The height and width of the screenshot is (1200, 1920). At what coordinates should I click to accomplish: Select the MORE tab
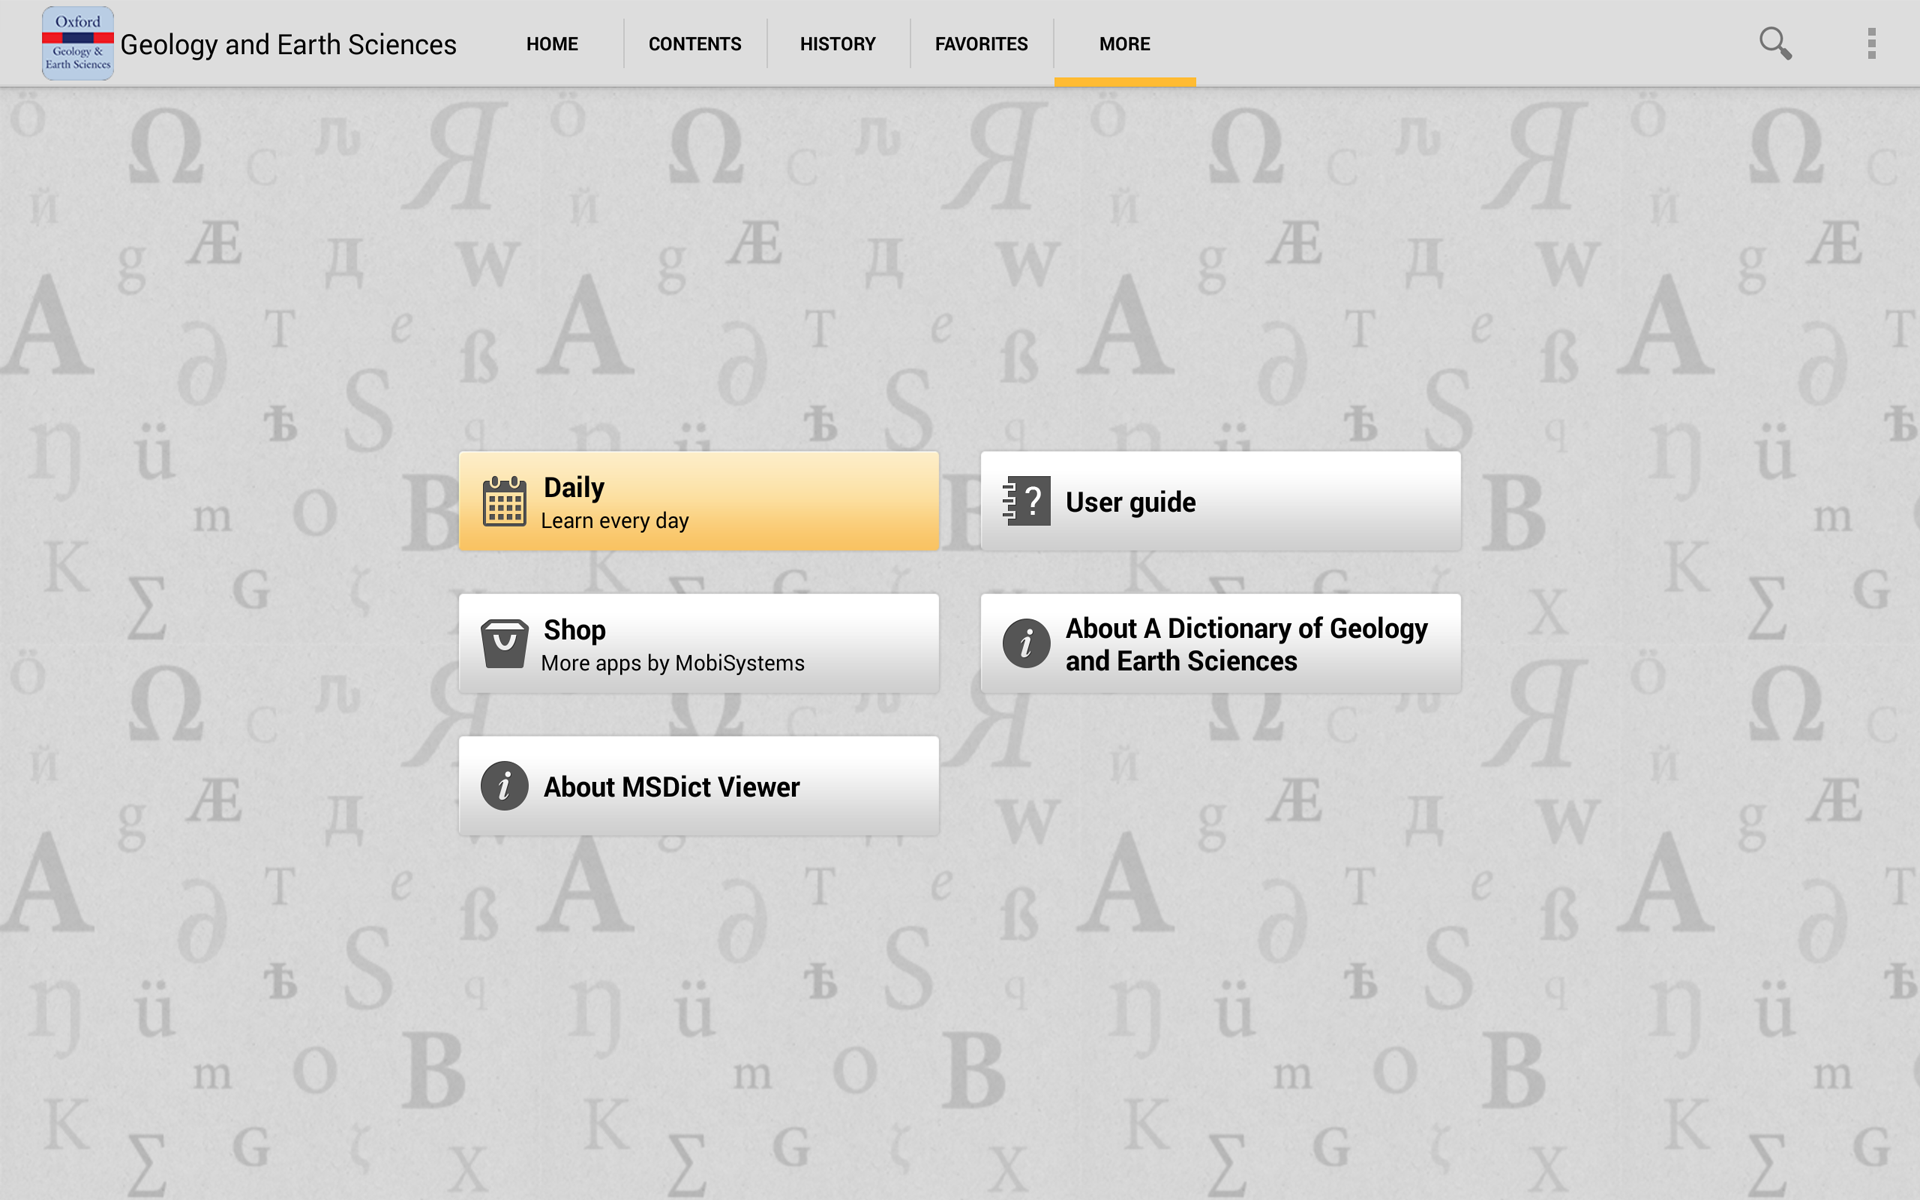pos(1124,44)
